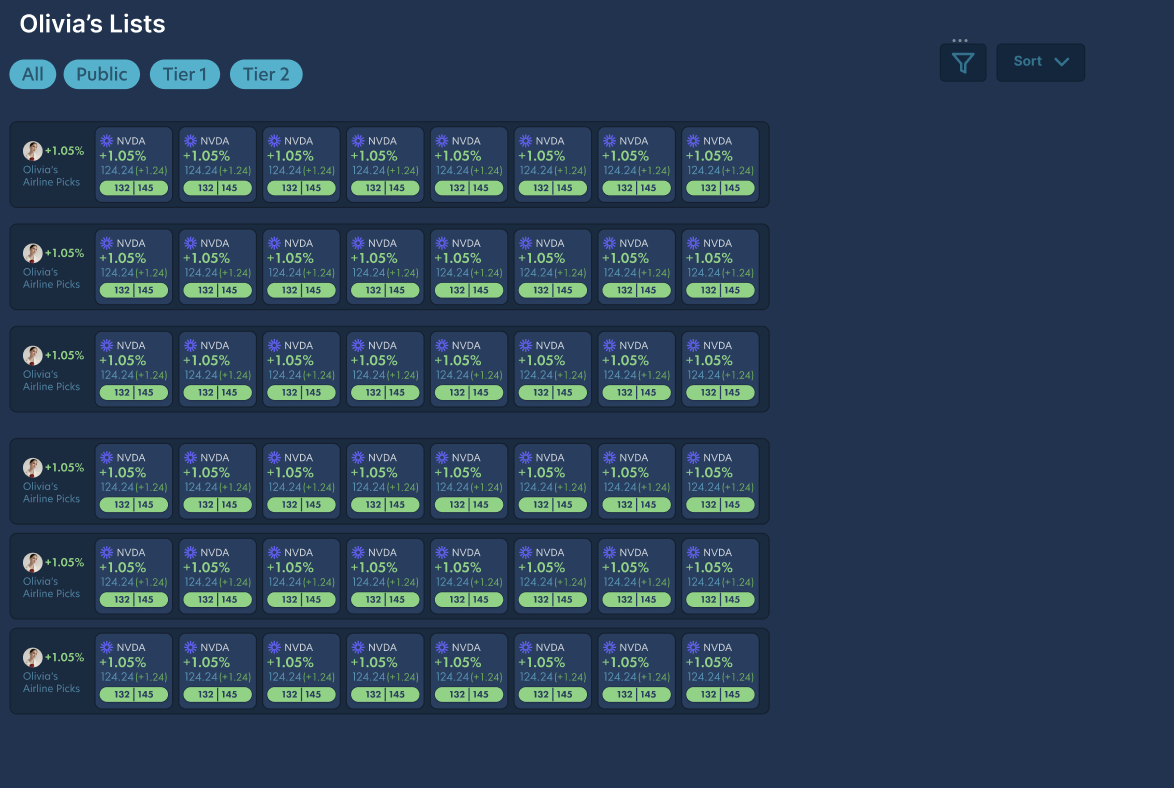Enable the Tier 1 filter

coord(184,74)
